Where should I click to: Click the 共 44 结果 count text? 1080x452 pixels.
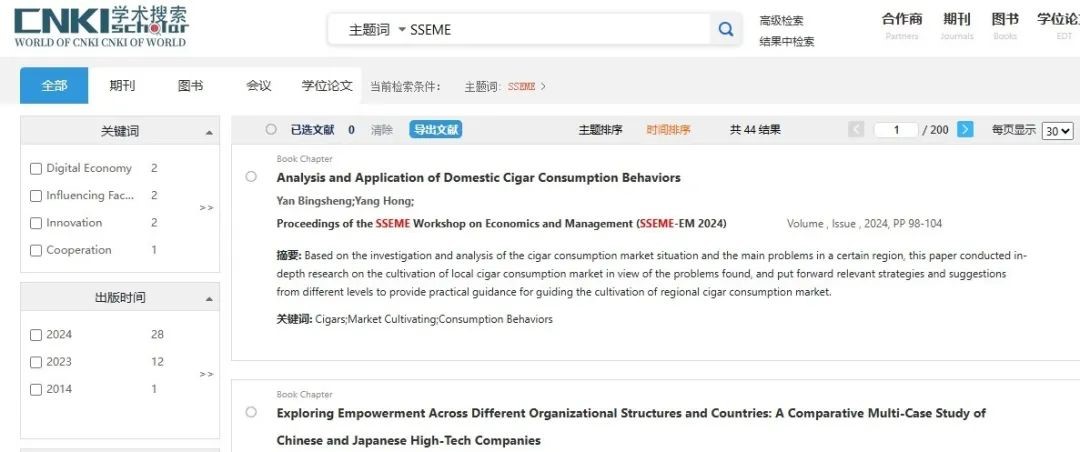point(755,130)
